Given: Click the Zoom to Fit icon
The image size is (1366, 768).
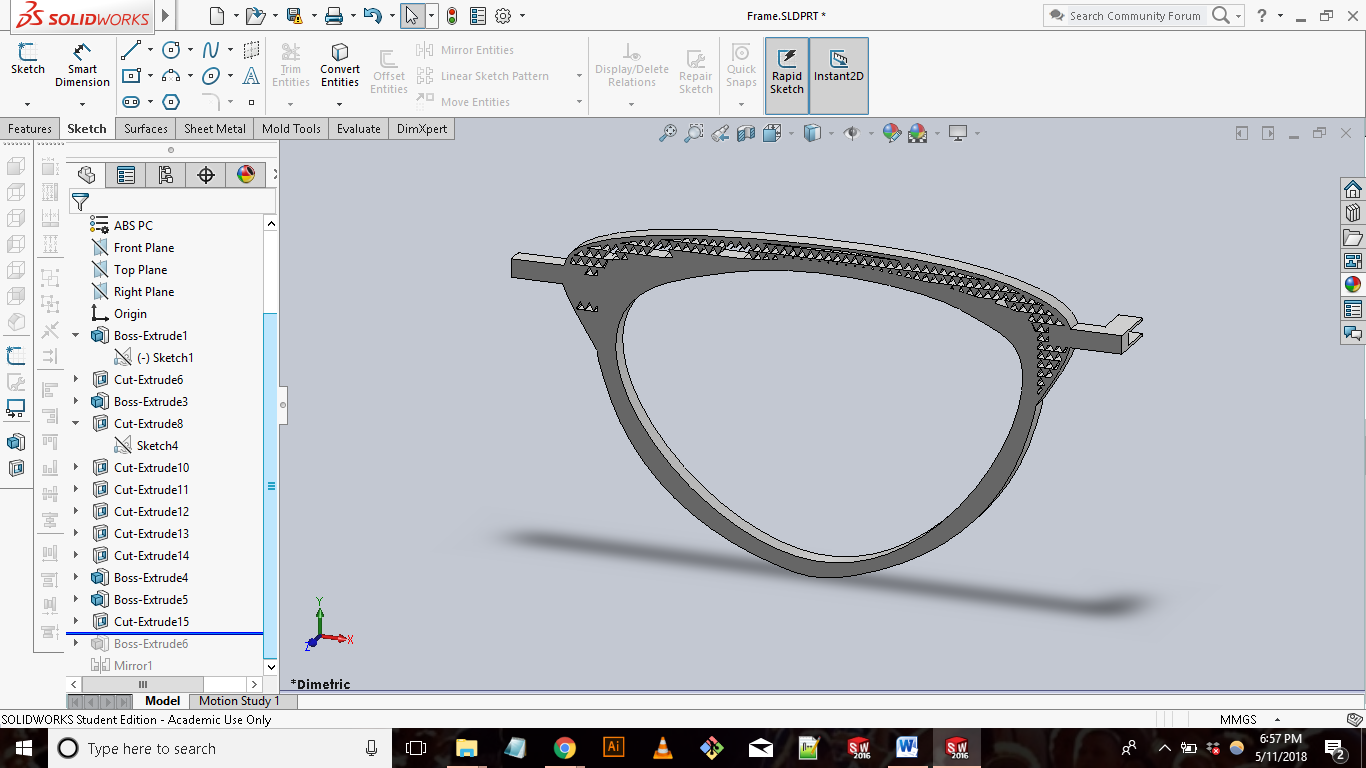Looking at the screenshot, I should [x=667, y=133].
